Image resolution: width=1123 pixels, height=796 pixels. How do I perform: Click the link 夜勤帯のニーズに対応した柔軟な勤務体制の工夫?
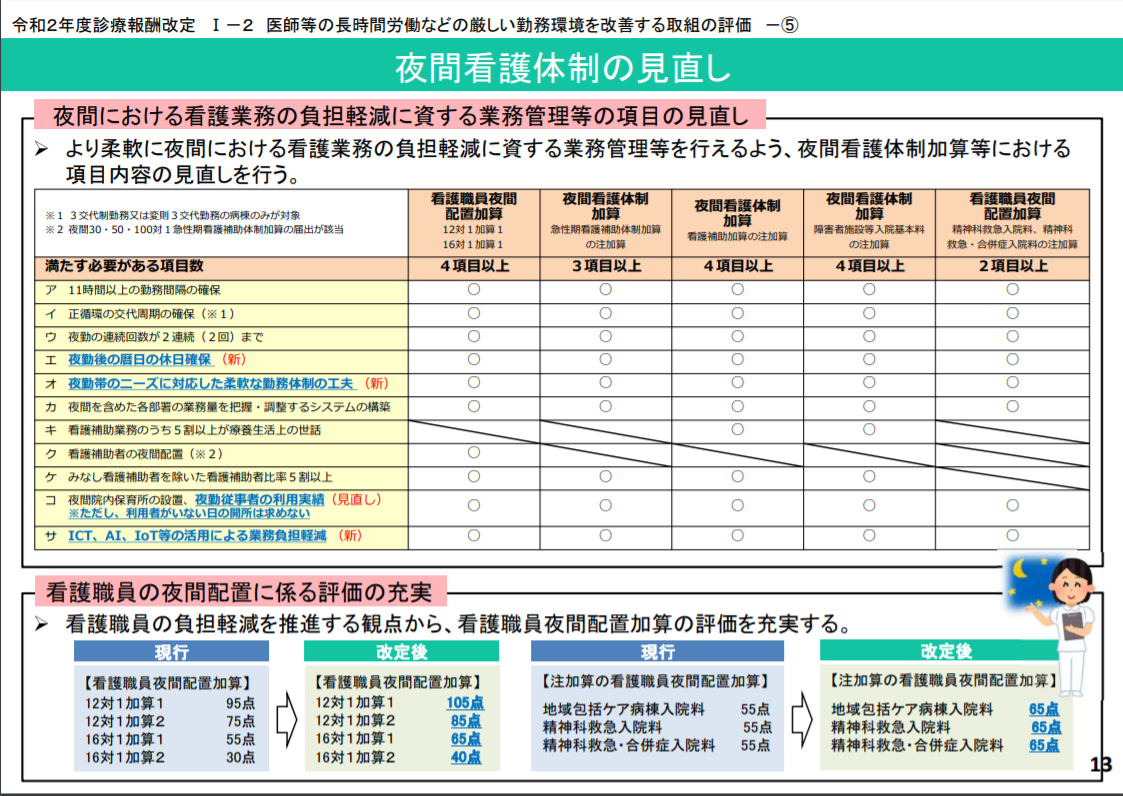tap(211, 383)
